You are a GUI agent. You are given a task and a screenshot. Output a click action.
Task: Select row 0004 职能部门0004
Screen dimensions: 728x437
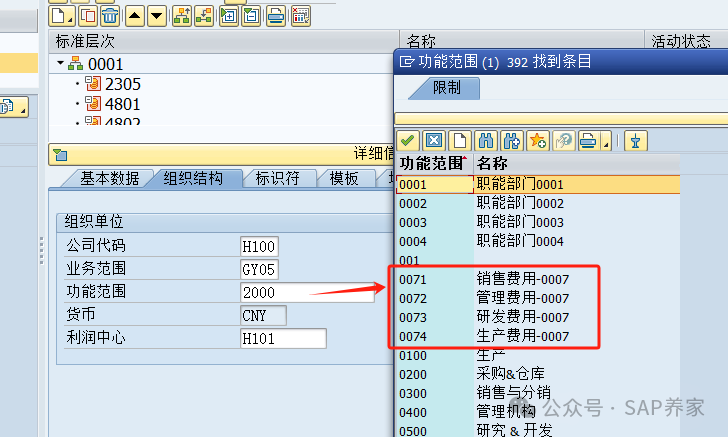coord(538,241)
